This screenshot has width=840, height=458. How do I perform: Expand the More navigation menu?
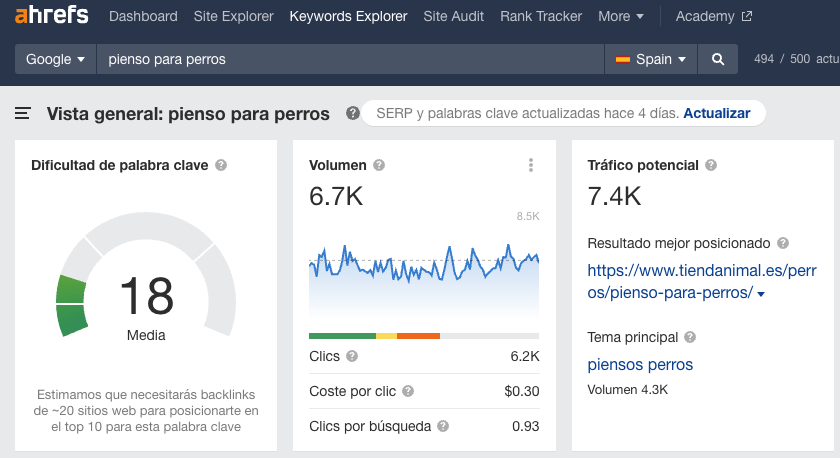click(x=620, y=16)
